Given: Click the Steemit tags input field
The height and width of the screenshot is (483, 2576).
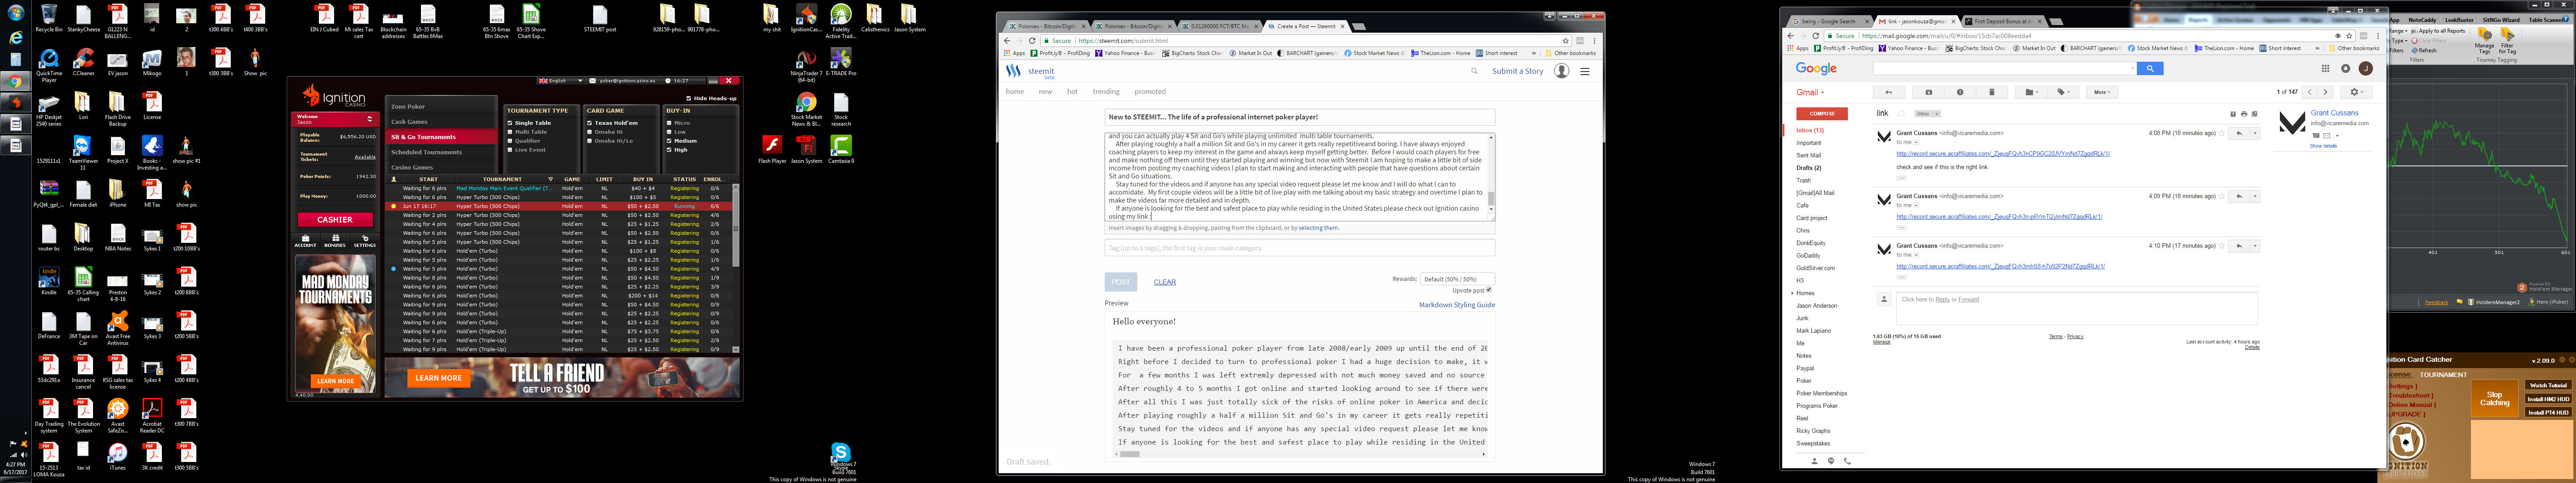Looking at the screenshot, I should coord(1299,248).
